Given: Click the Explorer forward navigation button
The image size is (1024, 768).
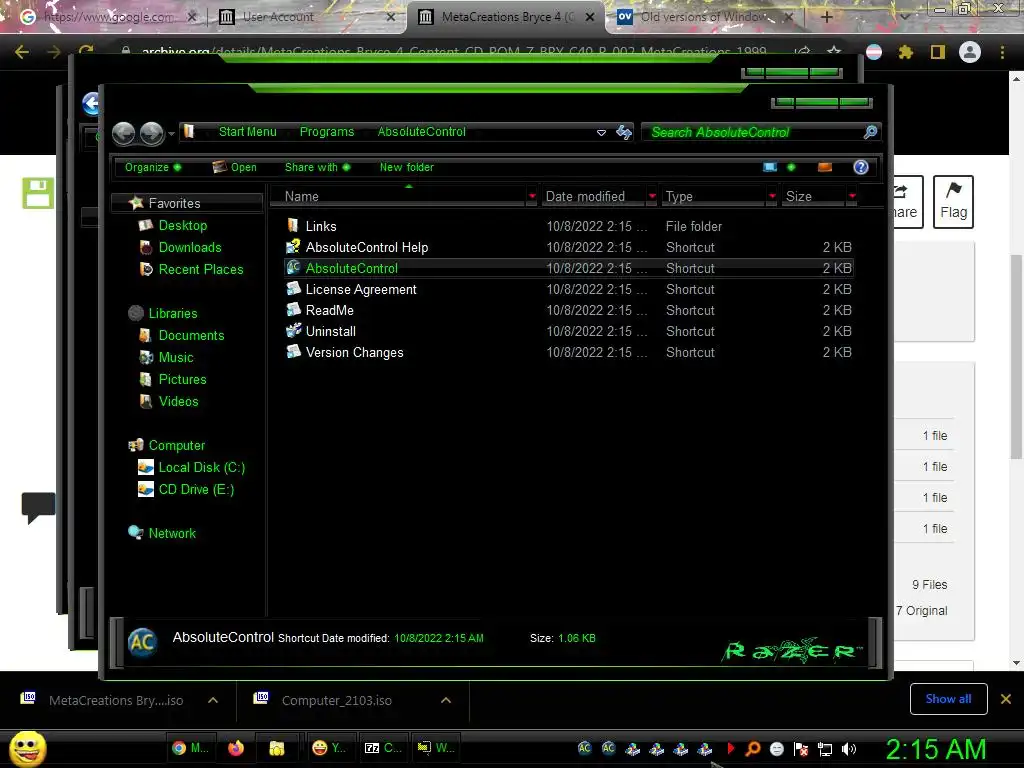Looking at the screenshot, I should [152, 133].
